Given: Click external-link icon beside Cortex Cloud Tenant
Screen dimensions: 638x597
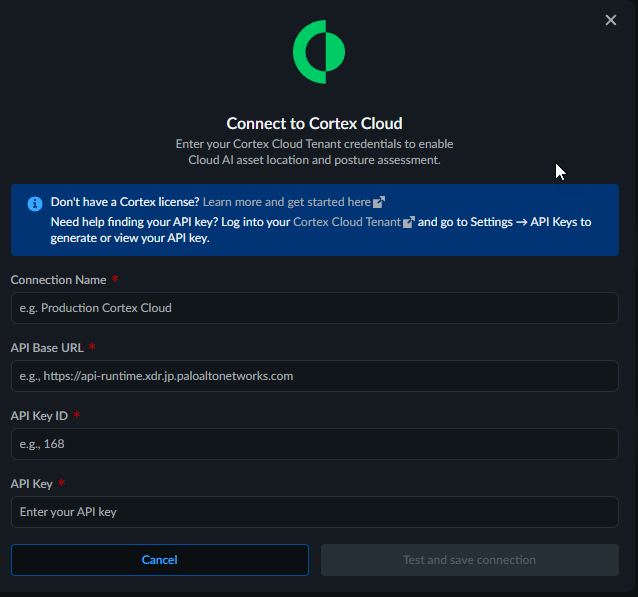Looking at the screenshot, I should pyautogui.click(x=409, y=222).
